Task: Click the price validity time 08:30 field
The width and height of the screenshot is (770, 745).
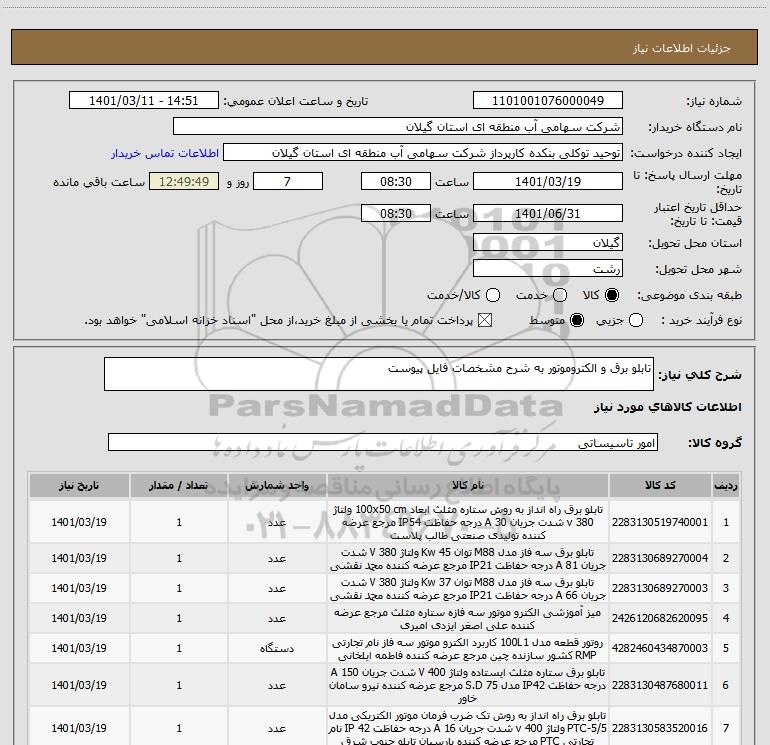Action: [396, 214]
